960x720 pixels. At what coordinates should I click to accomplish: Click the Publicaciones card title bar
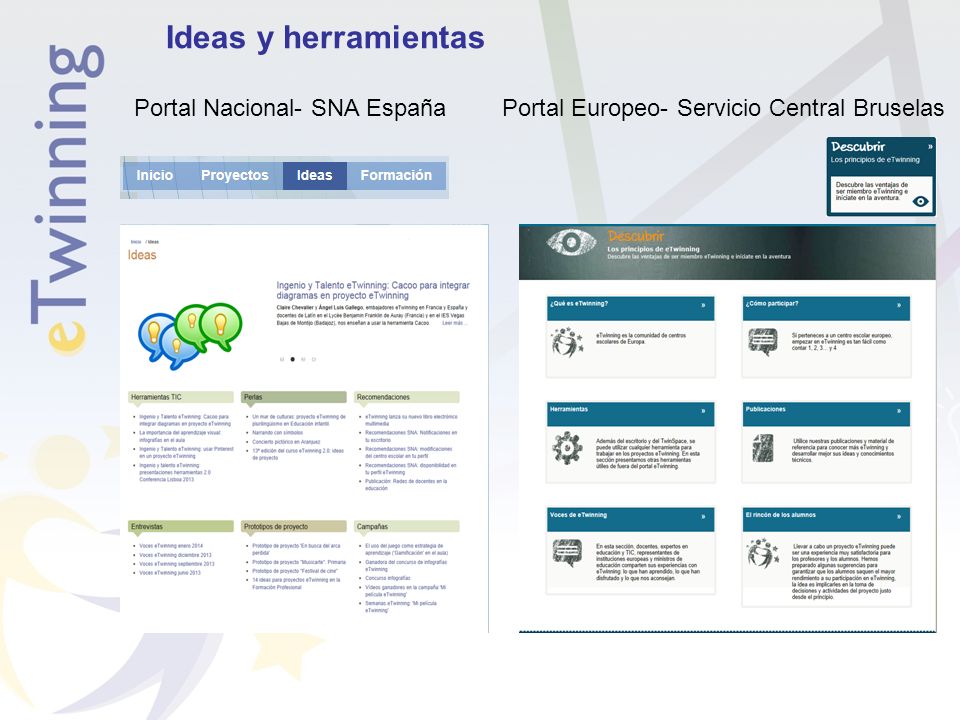pos(827,414)
